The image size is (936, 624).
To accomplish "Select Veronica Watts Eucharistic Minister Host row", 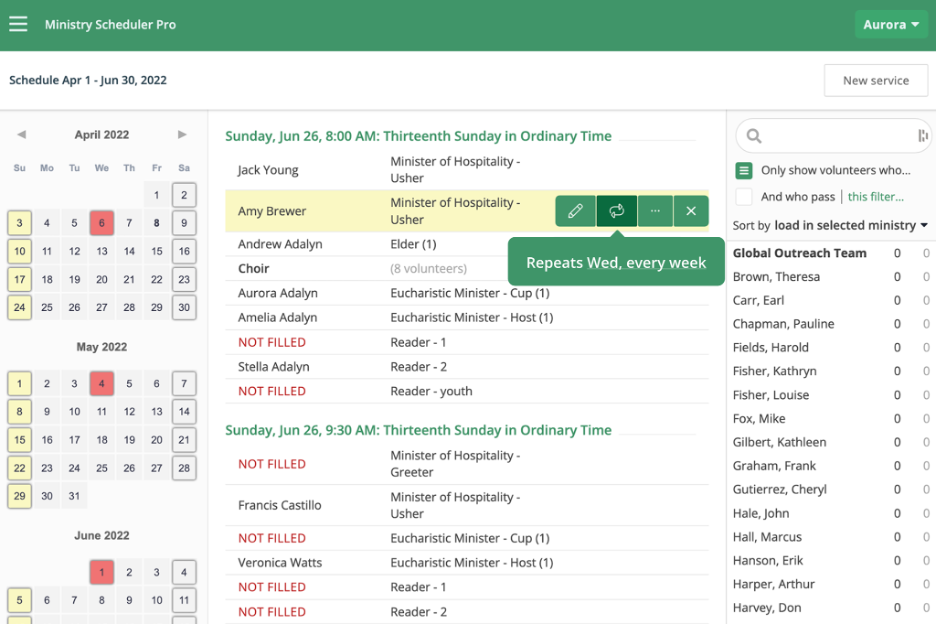I will (x=467, y=562).
